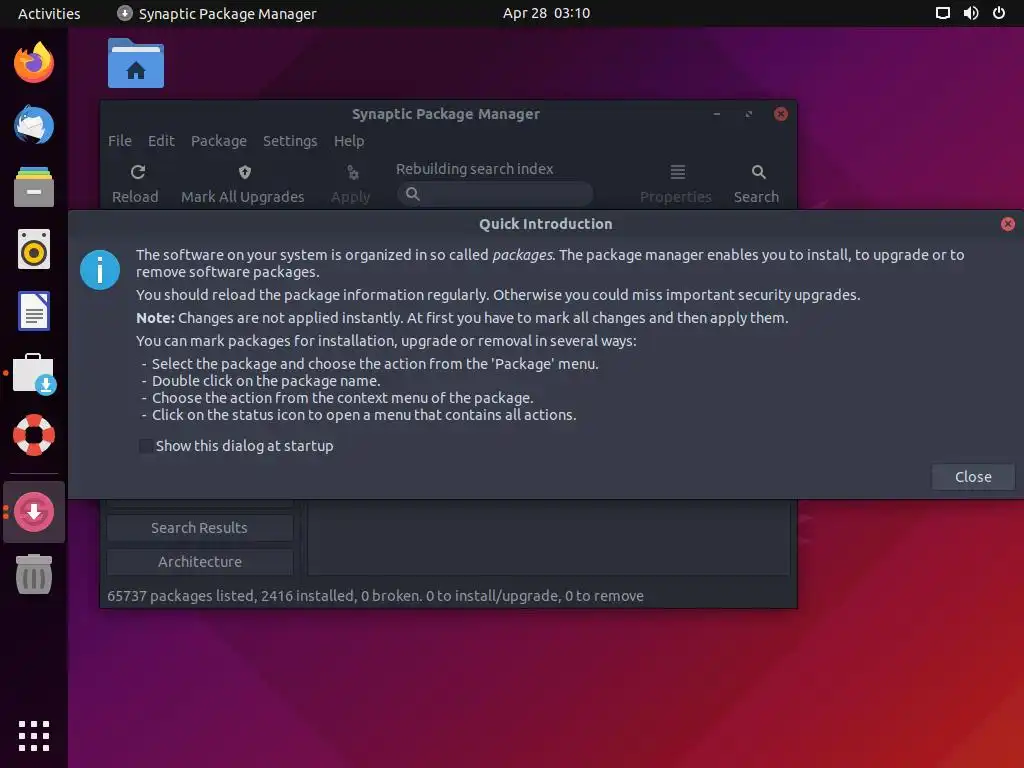The height and width of the screenshot is (768, 1024).
Task: Open the Home folder desktop icon
Action: pyautogui.click(x=136, y=63)
